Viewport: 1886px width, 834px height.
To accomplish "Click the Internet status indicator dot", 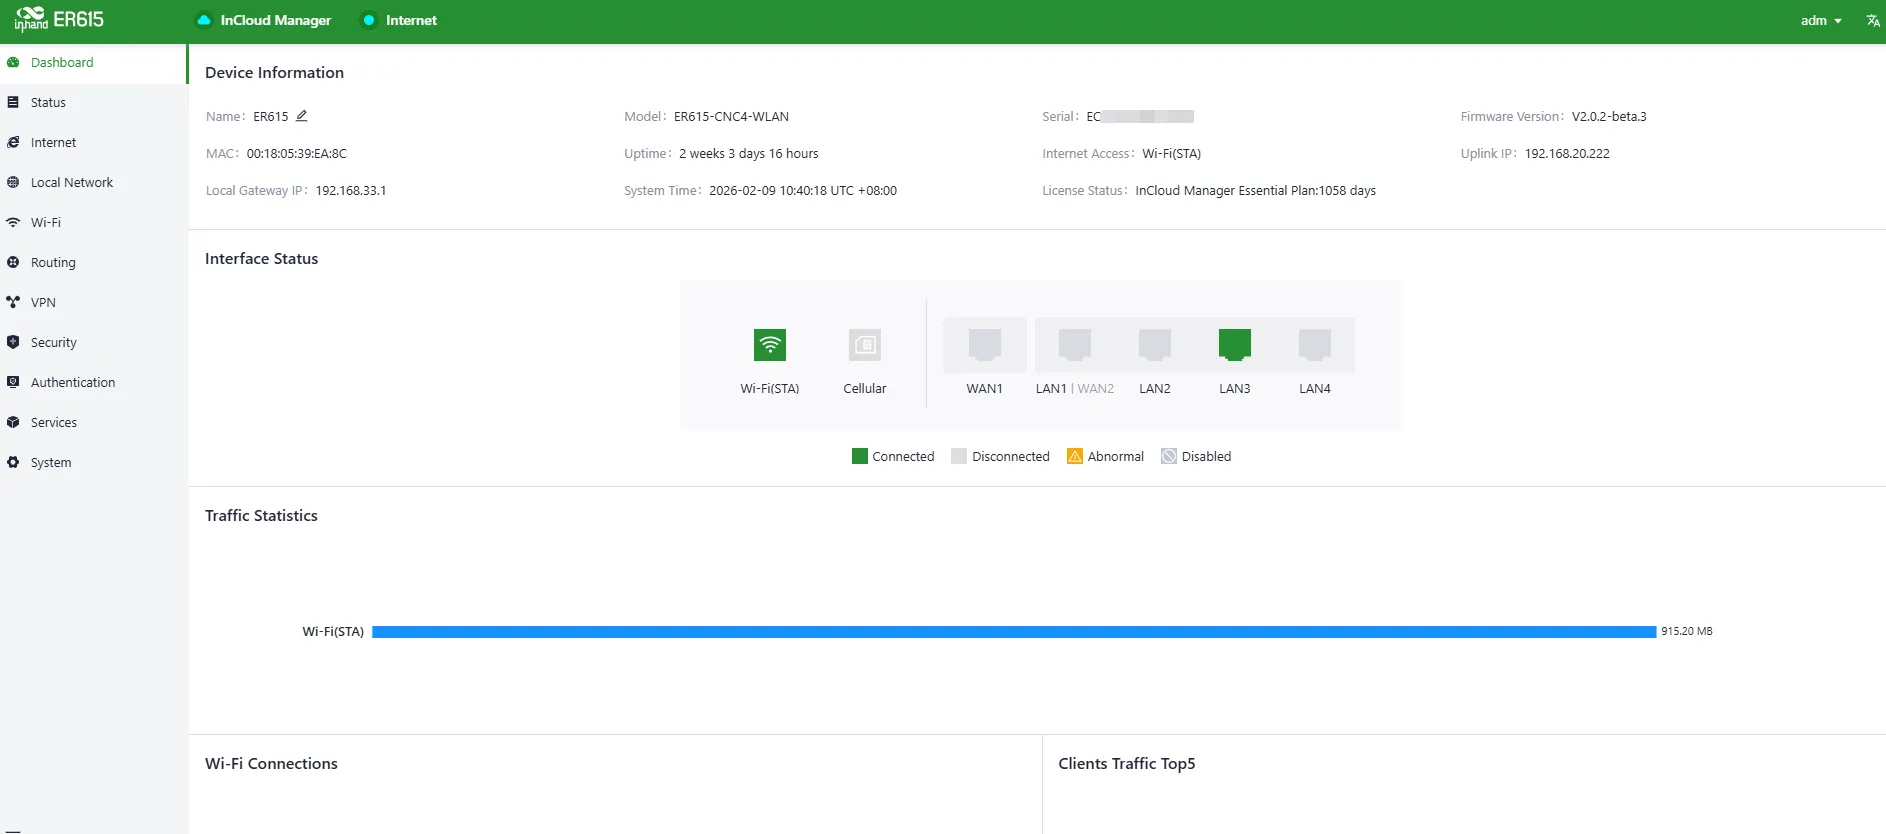I will 369,20.
